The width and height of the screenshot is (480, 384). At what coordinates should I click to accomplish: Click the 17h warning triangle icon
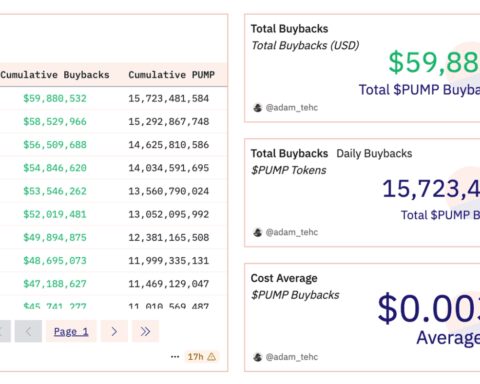point(212,357)
